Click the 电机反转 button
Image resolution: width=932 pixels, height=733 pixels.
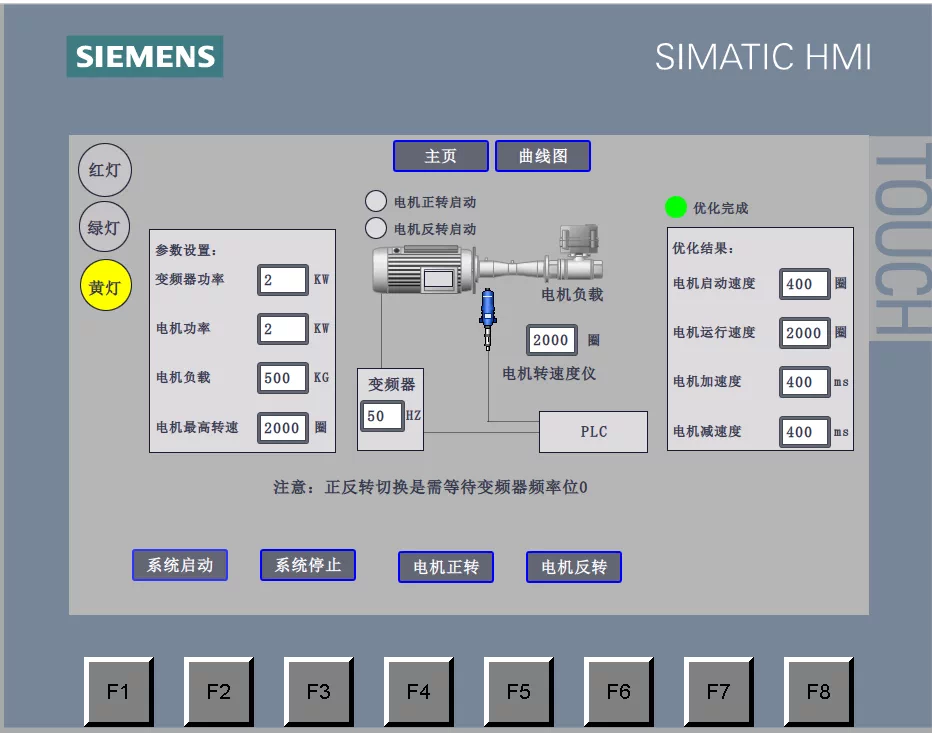tap(573, 566)
